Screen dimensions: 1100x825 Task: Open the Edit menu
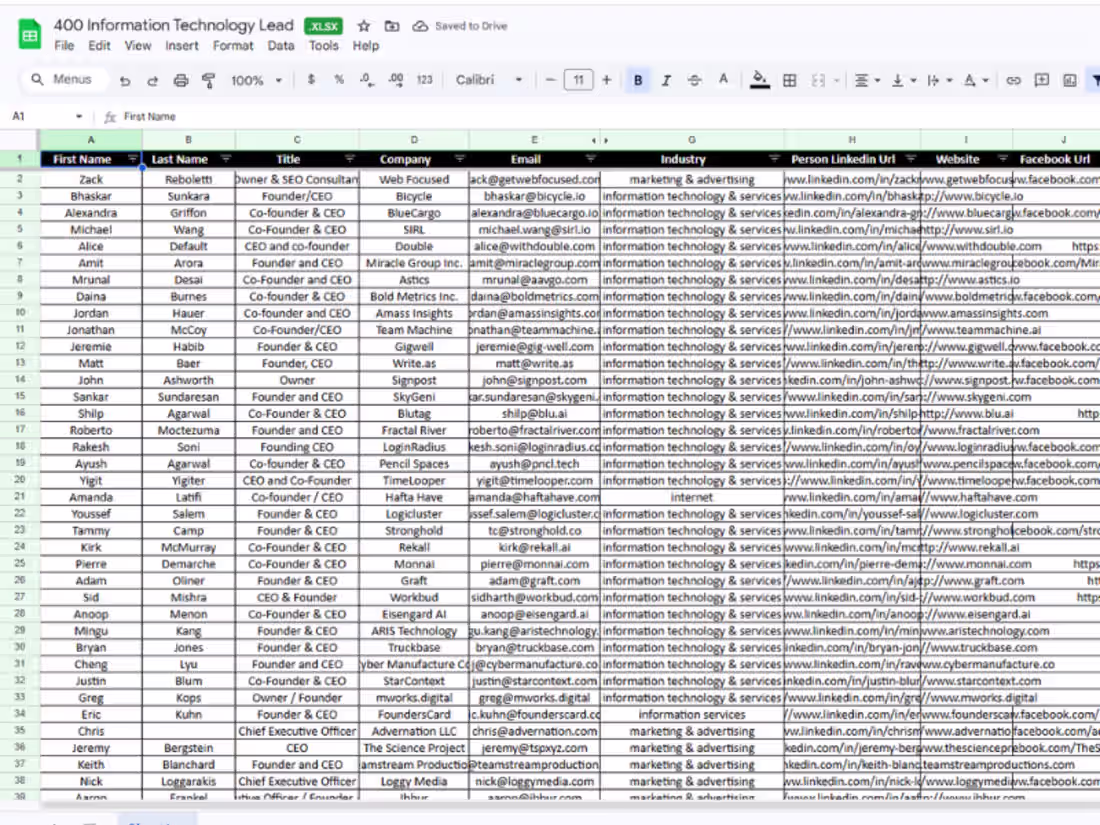99,46
